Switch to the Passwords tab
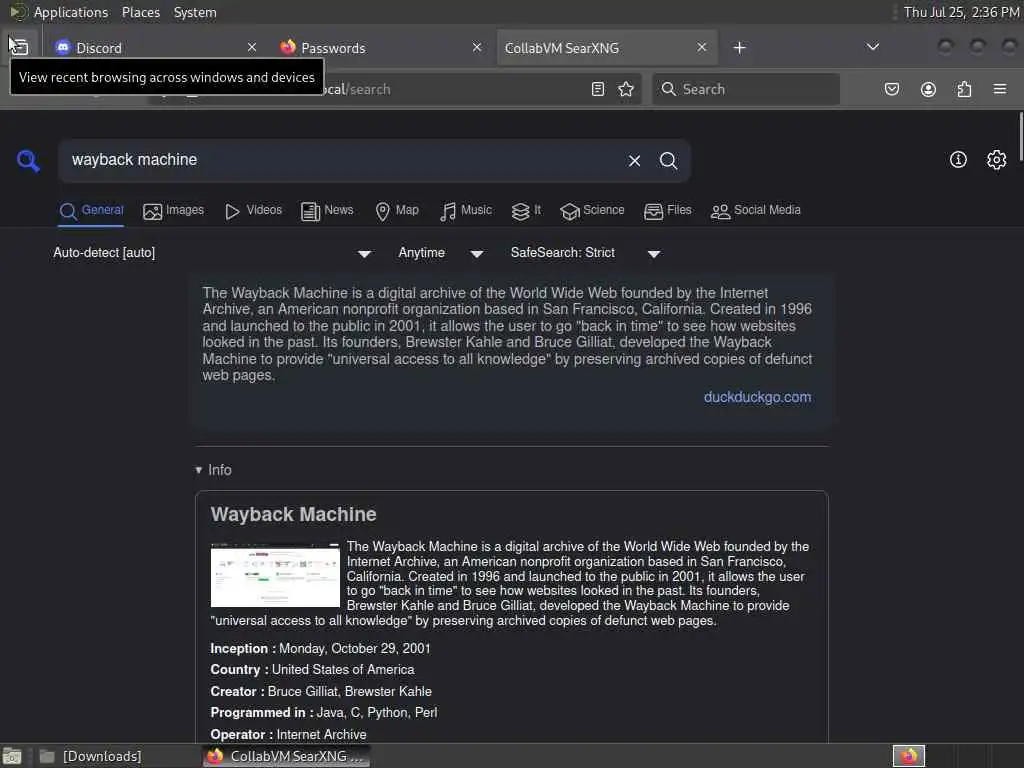 (381, 48)
